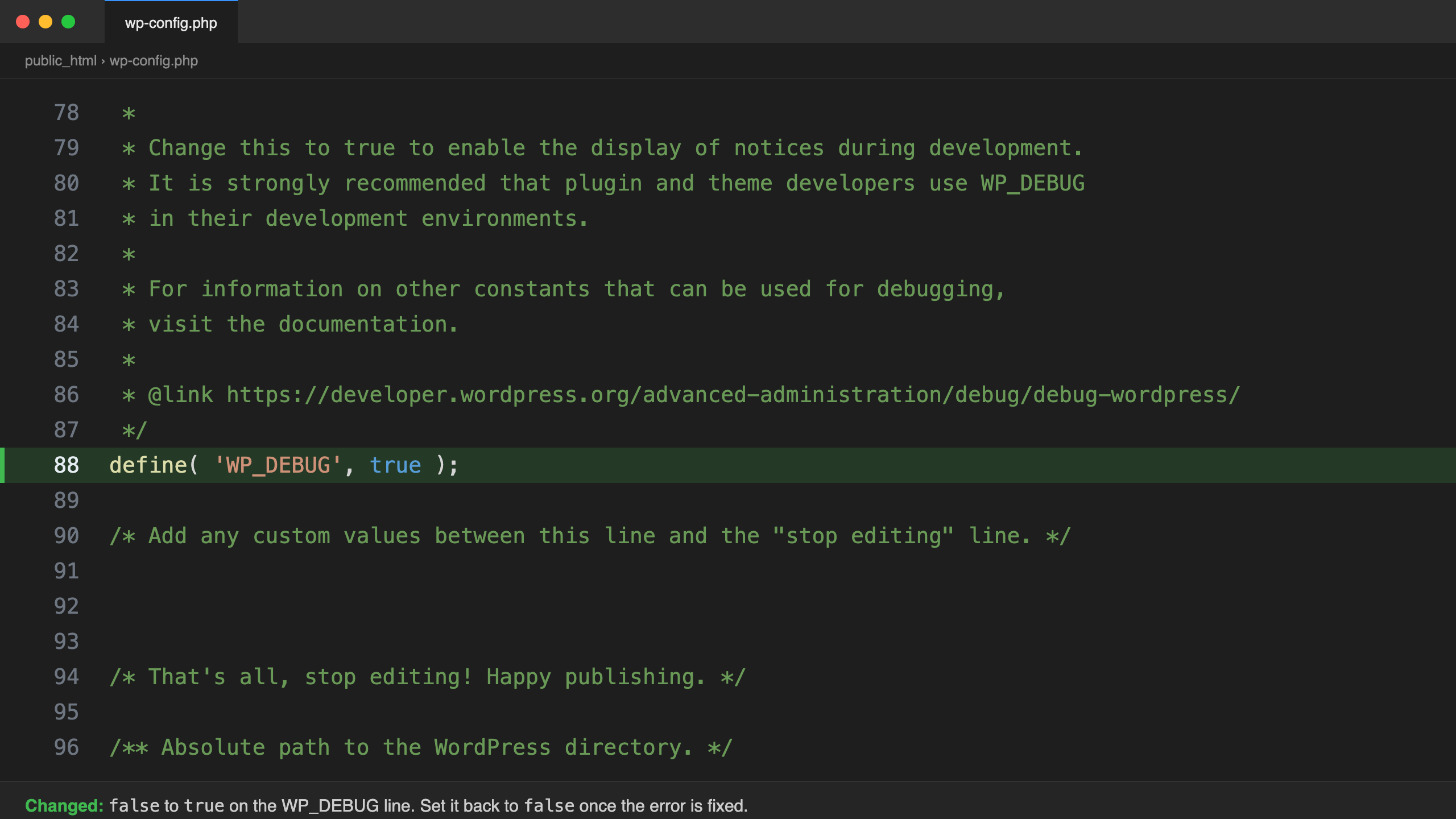Viewport: 1456px width, 819px height.
Task: Click line number 94 in the gutter
Action: pos(66,677)
